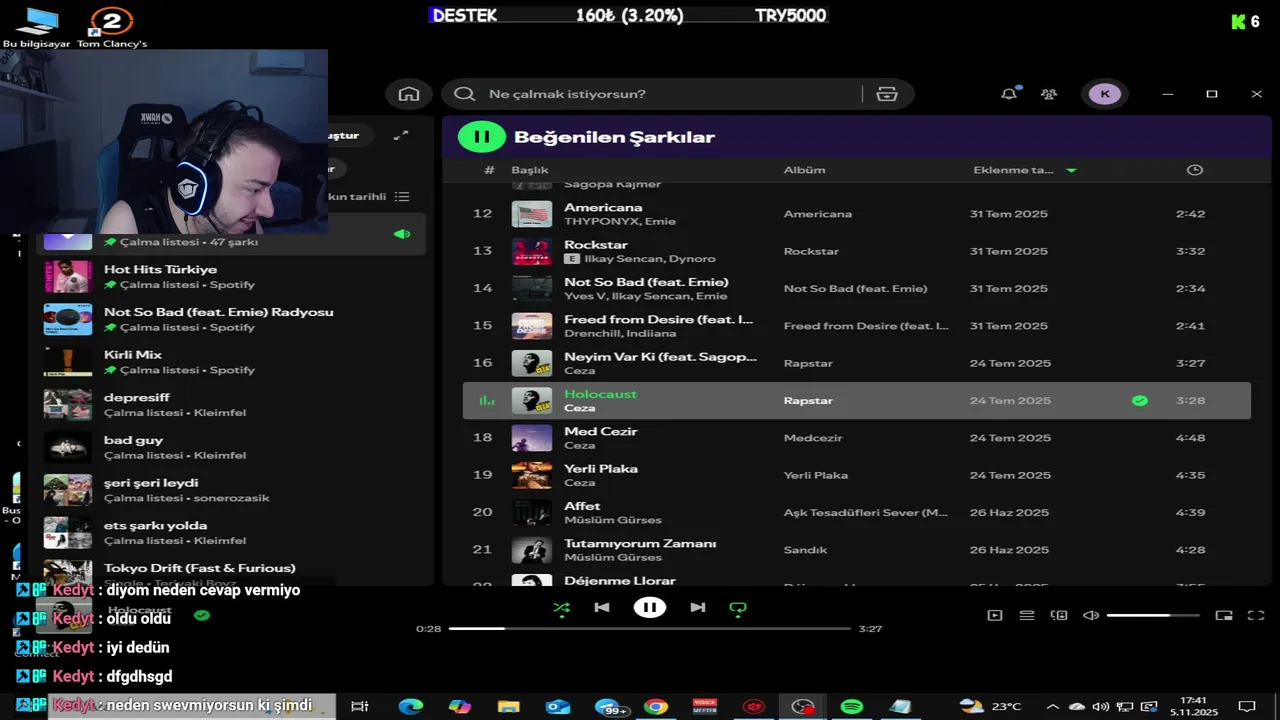Open the 'Rapstar' album link in Holocaust row
The width and height of the screenshot is (1280, 720).
[x=808, y=401]
